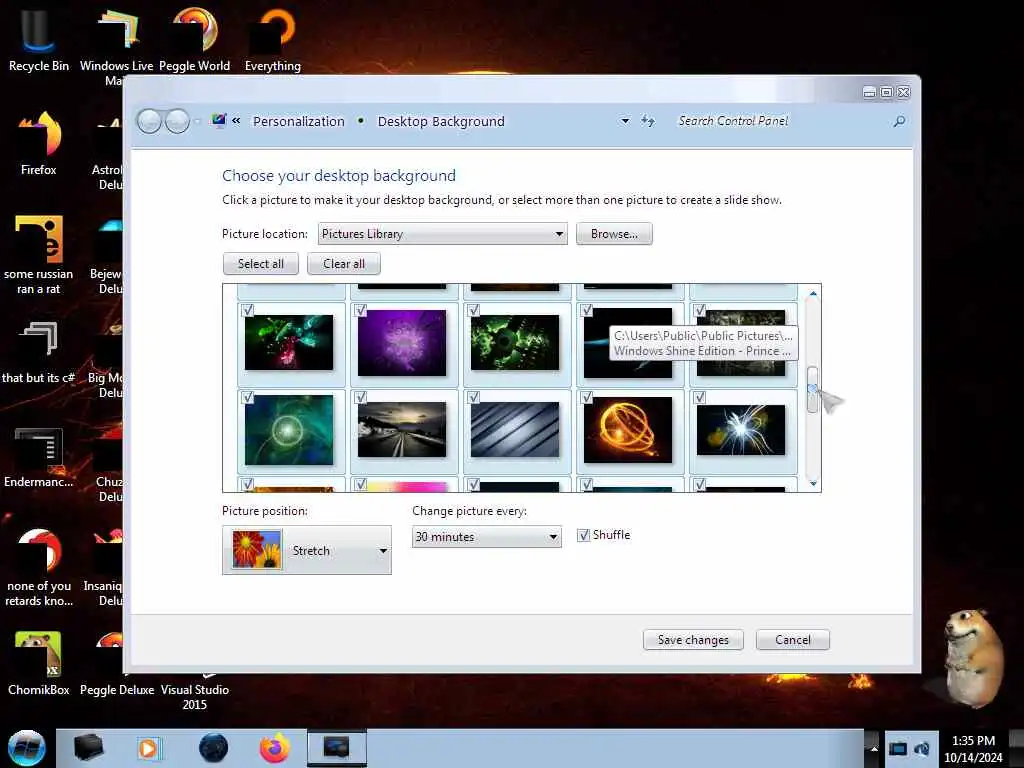Viewport: 1024px width, 768px height.
Task: Uncheck the teal glowing orb wallpaper checkbox
Action: (248, 397)
